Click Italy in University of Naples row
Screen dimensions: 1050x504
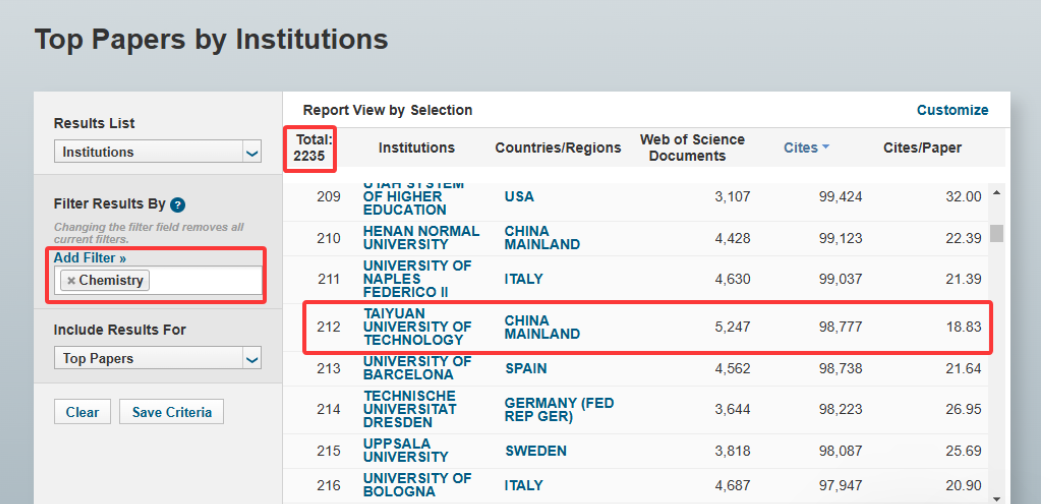(523, 279)
